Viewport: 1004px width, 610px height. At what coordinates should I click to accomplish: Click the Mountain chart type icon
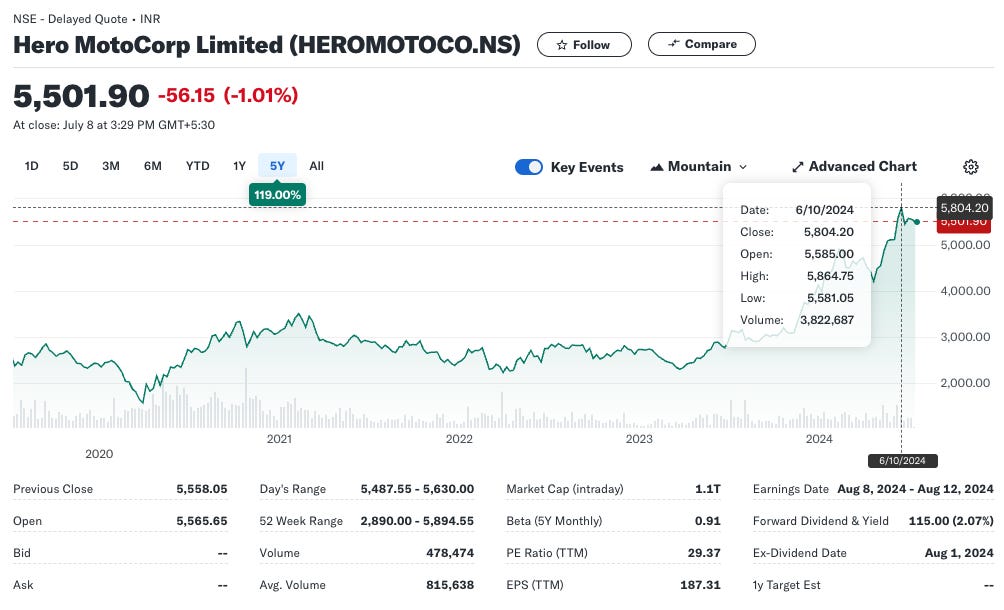coord(656,167)
